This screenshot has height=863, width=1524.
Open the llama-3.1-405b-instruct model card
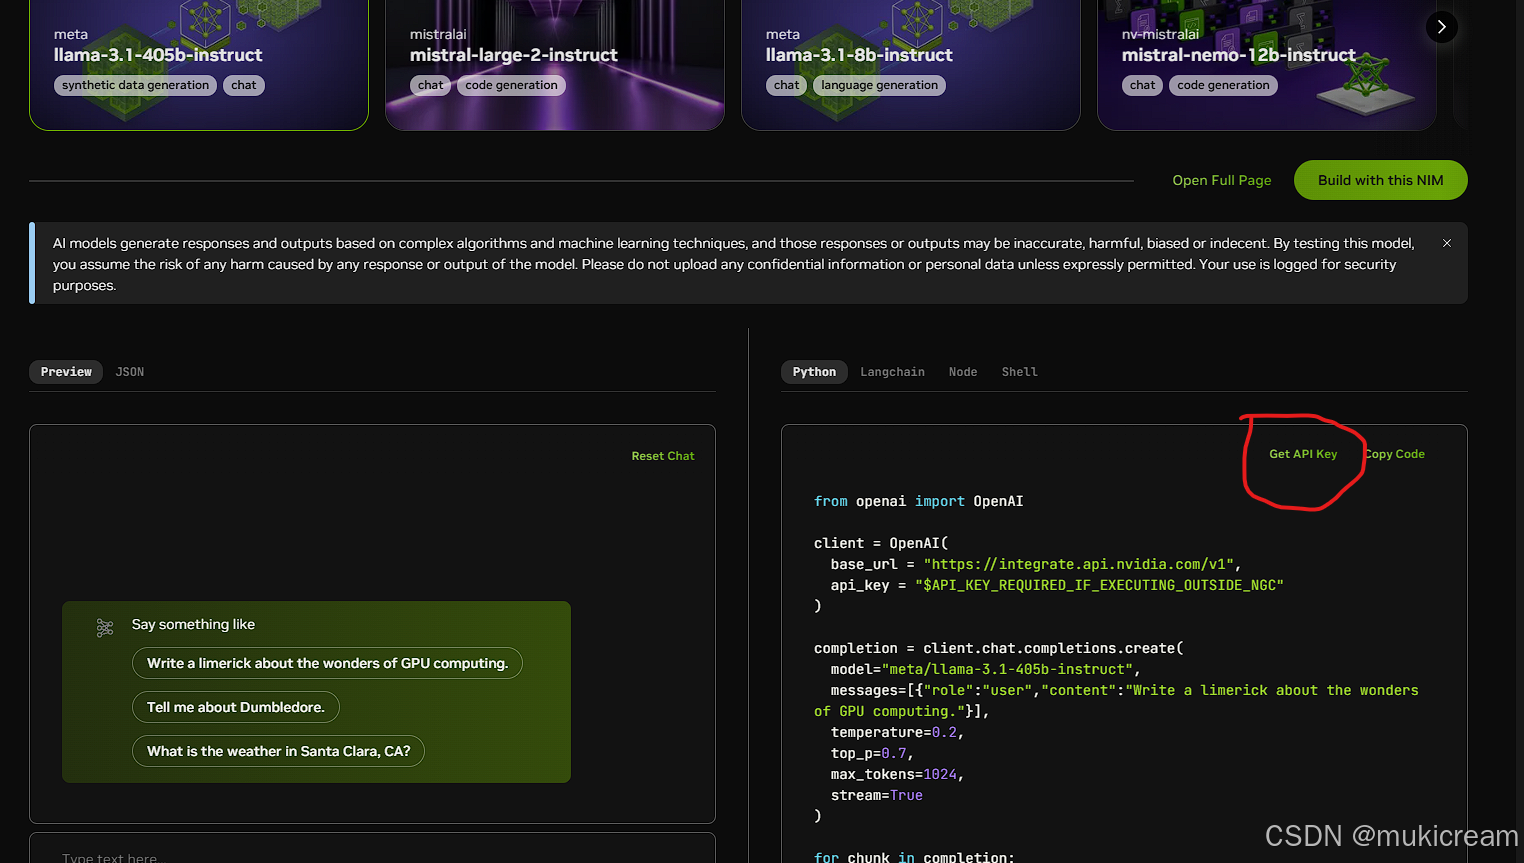pyautogui.click(x=199, y=64)
